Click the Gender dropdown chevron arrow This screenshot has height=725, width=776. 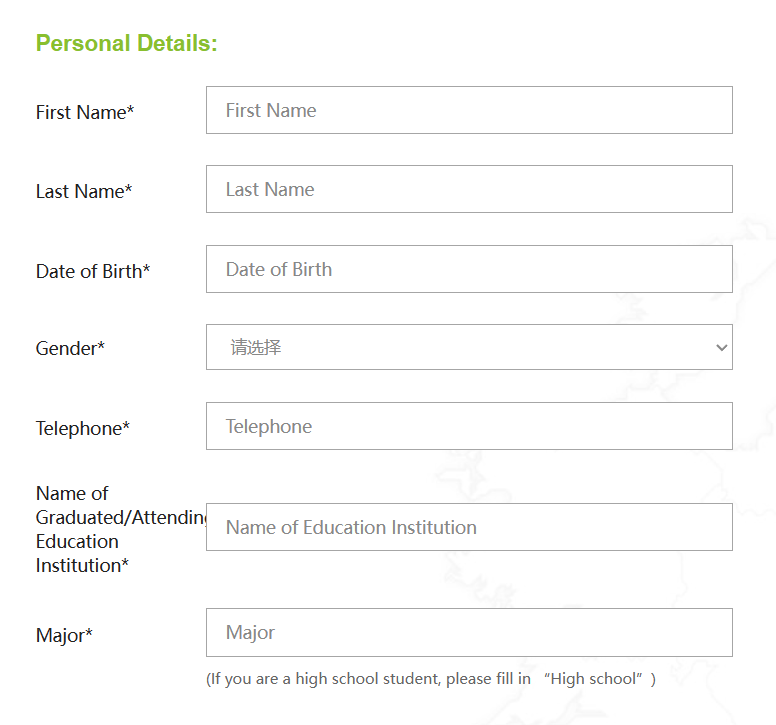721,348
